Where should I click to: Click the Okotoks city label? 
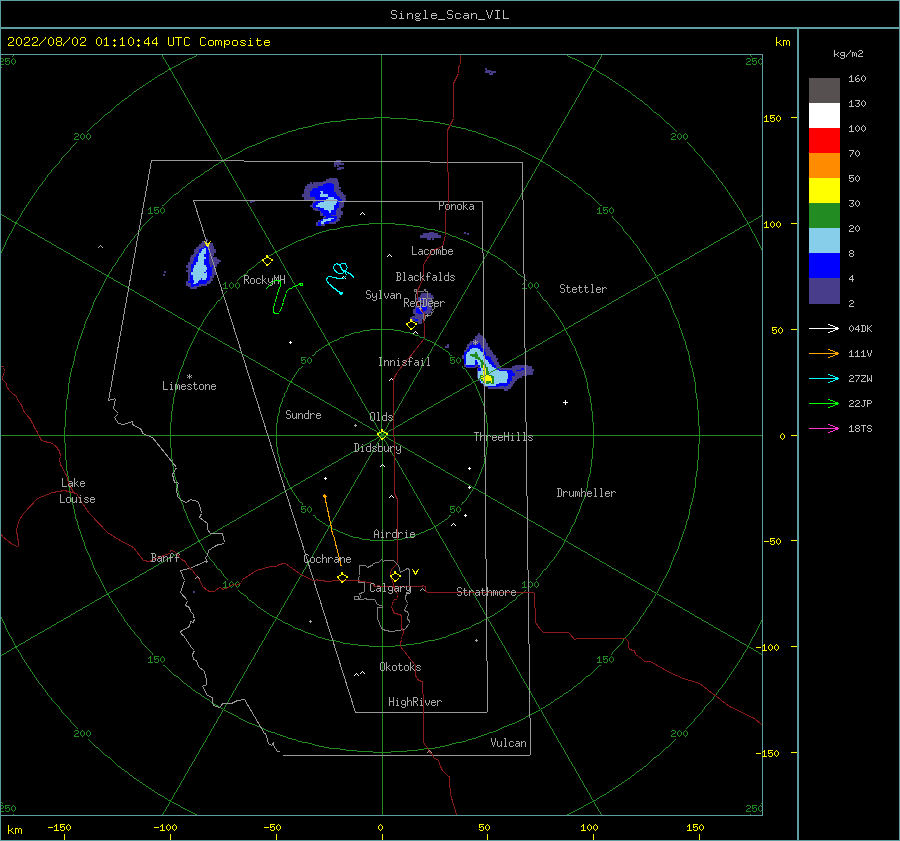pos(400,666)
